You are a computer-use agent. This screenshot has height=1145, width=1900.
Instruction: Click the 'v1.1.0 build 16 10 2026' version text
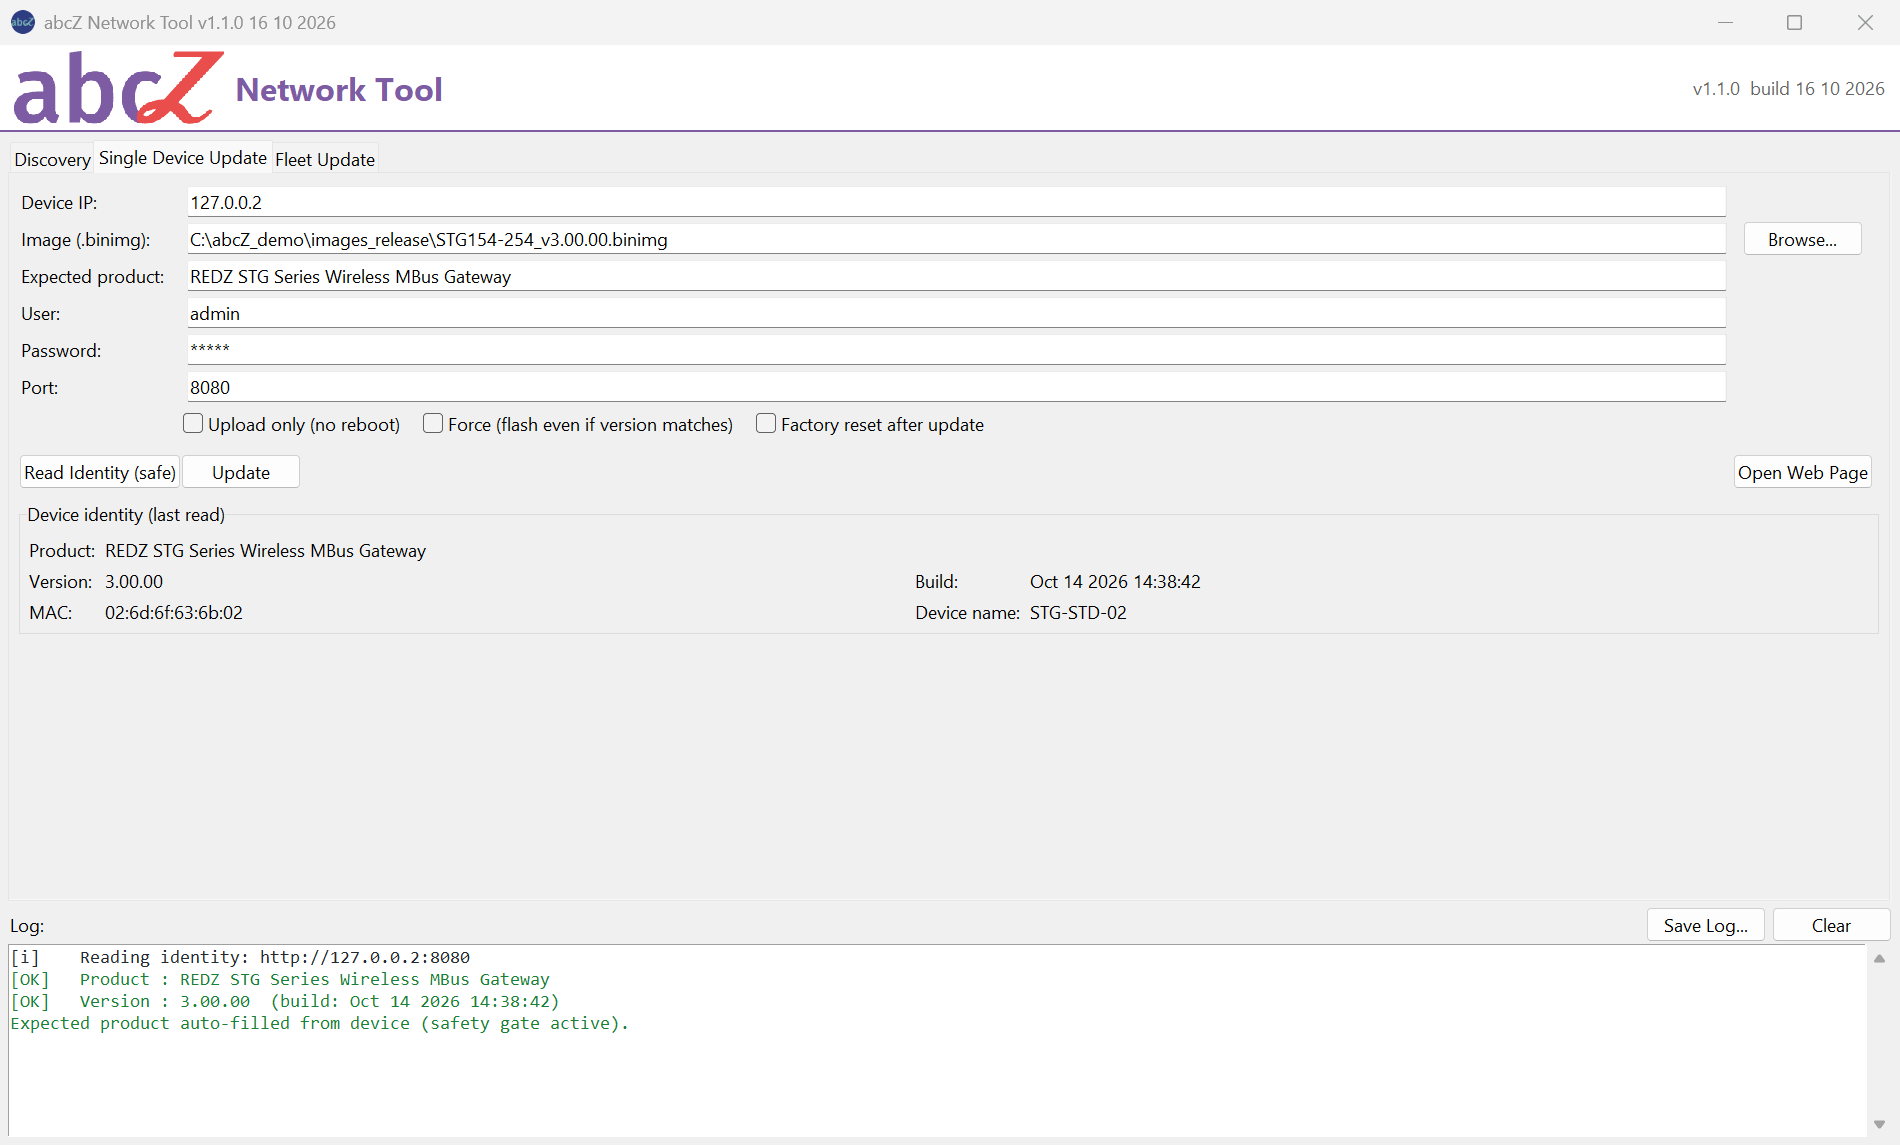[x=1788, y=88]
